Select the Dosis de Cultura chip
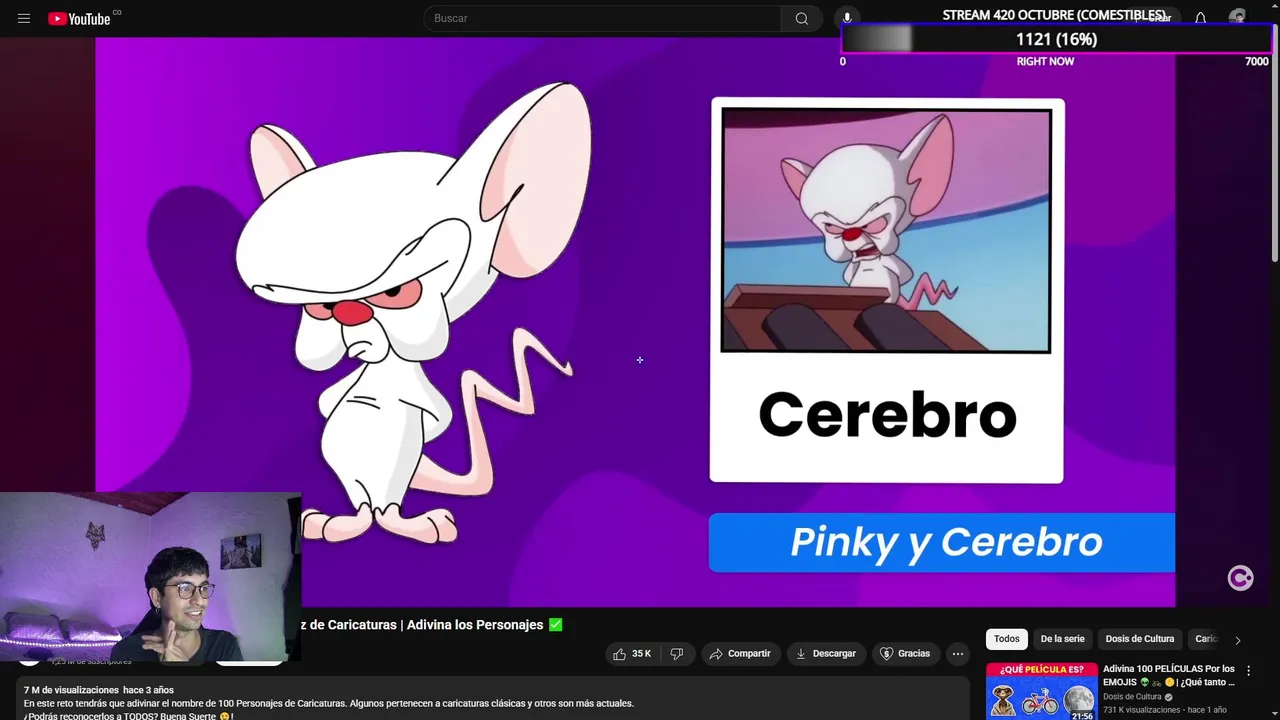1280x720 pixels. click(1140, 639)
